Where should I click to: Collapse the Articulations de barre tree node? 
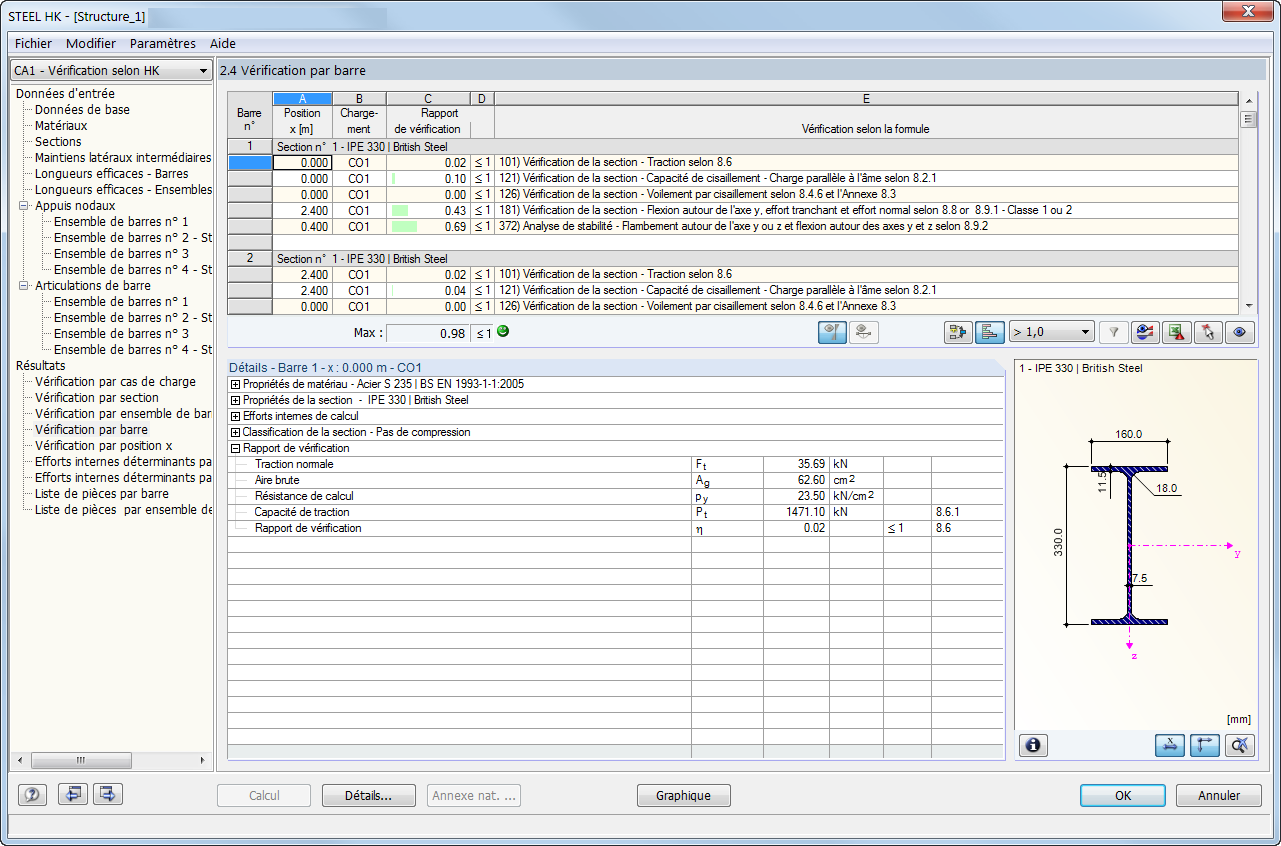[24, 286]
